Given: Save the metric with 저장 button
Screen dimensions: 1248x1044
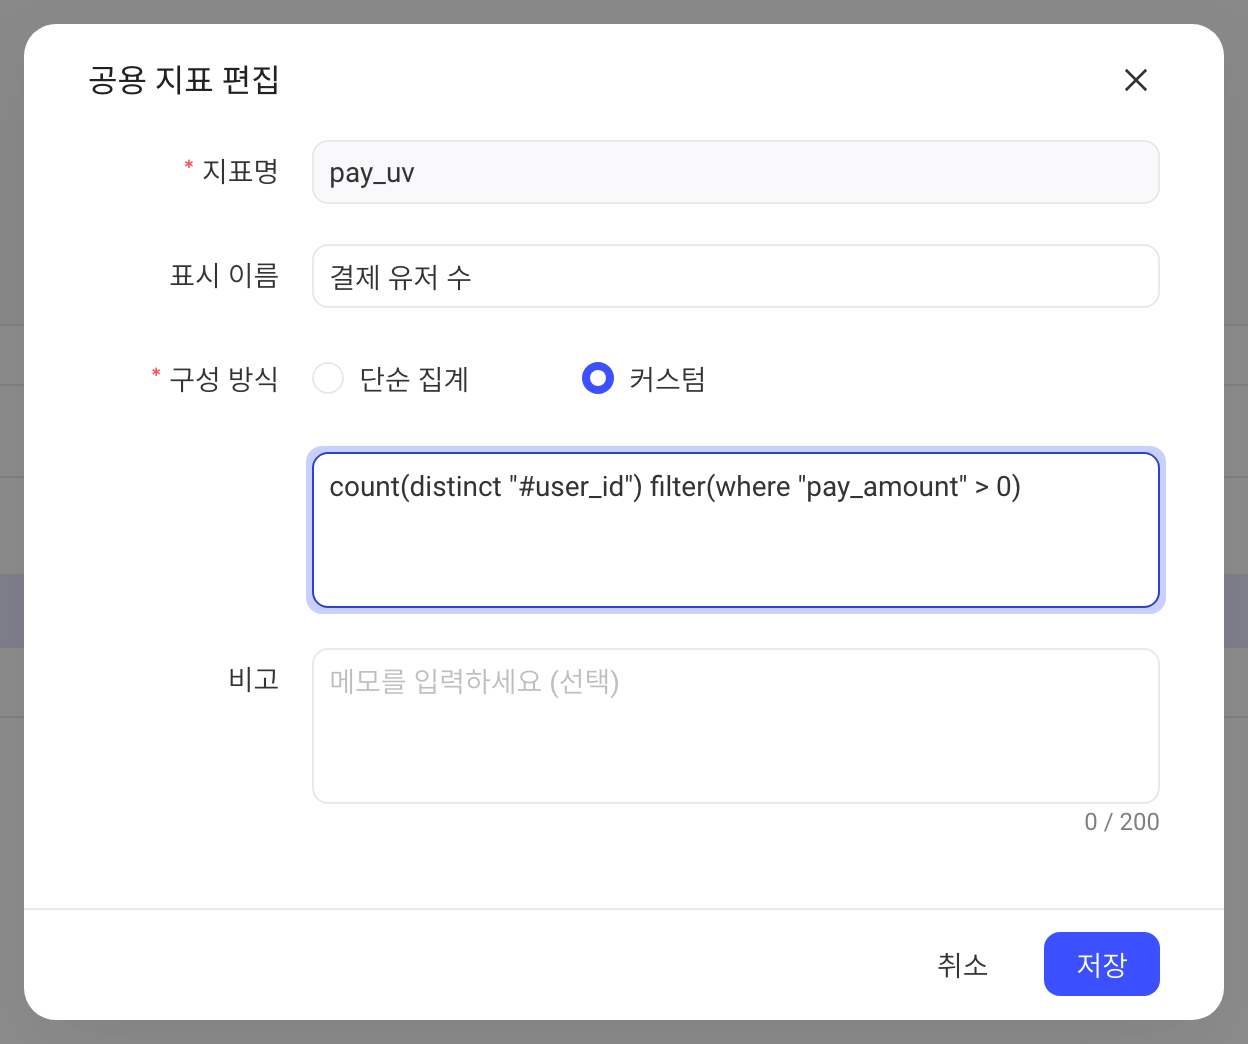Looking at the screenshot, I should tap(1102, 964).
